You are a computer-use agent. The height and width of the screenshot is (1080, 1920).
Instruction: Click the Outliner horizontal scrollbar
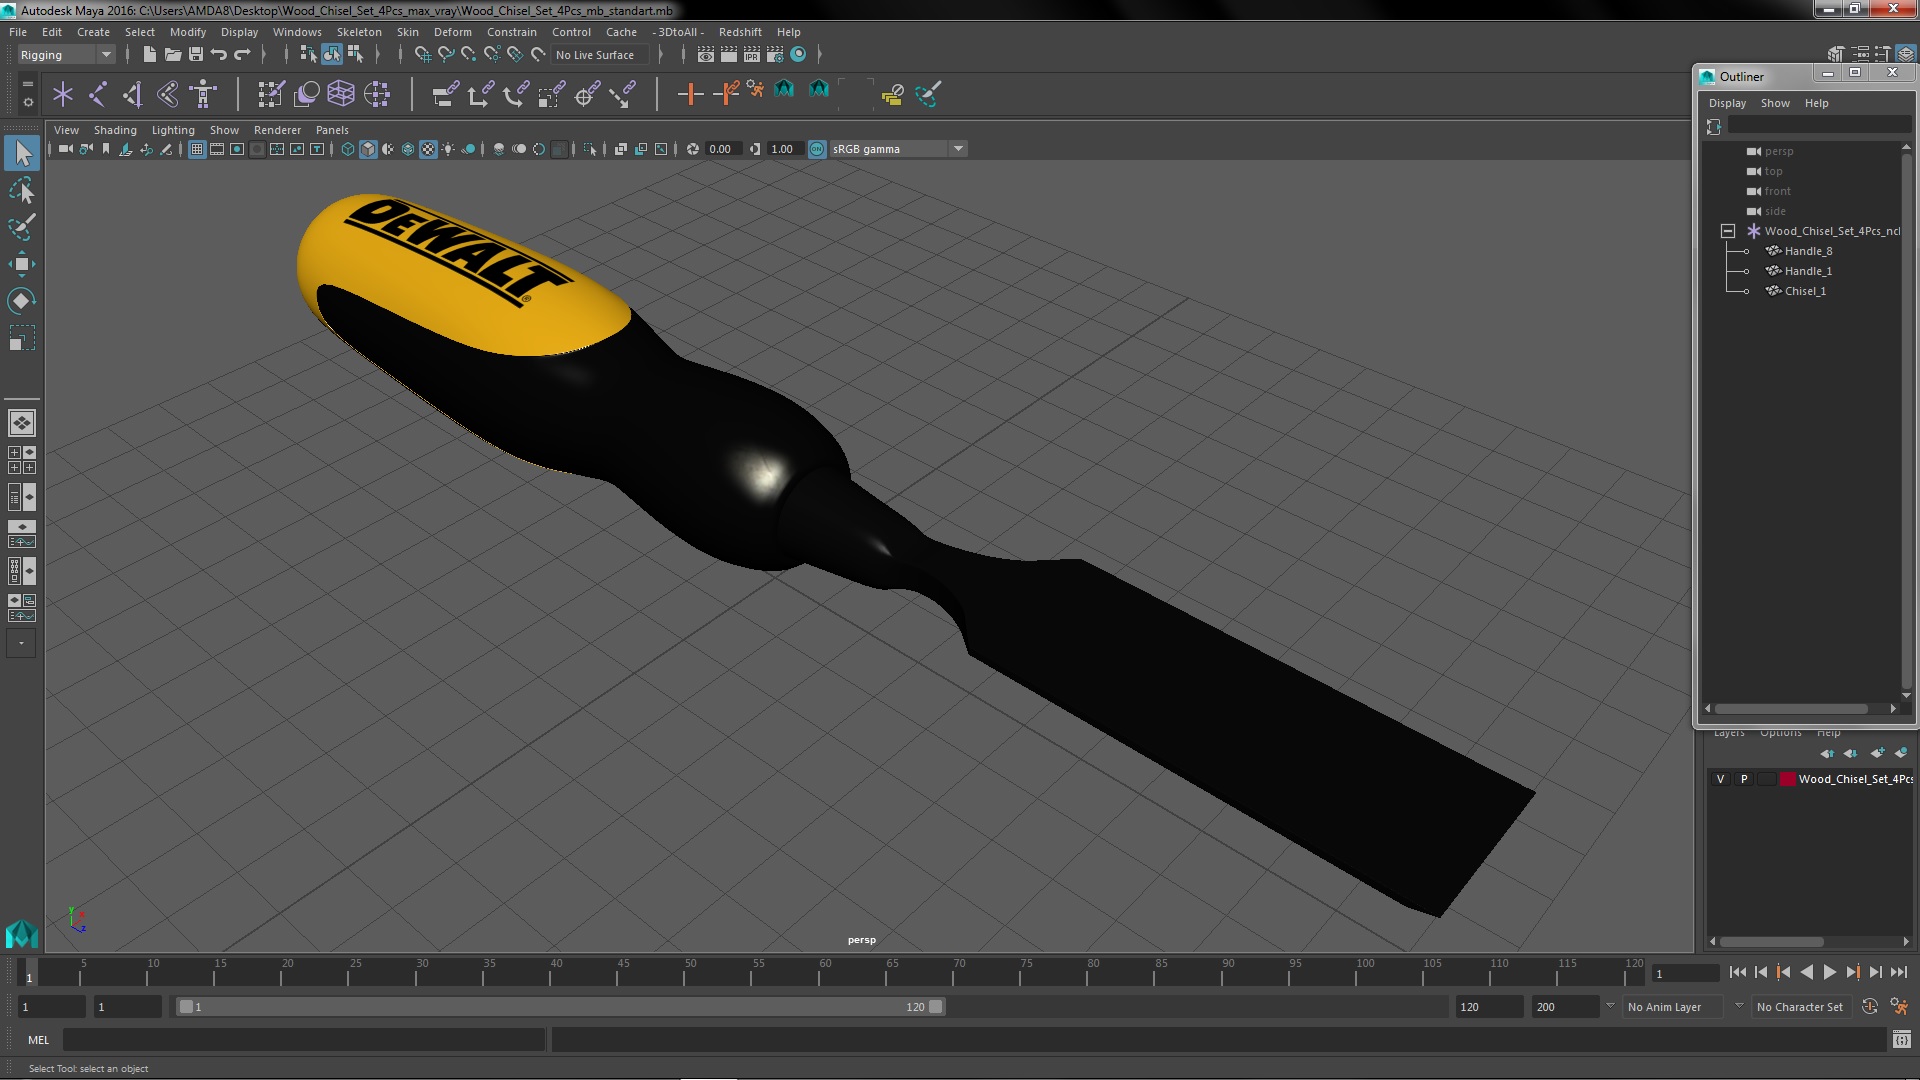1791,709
